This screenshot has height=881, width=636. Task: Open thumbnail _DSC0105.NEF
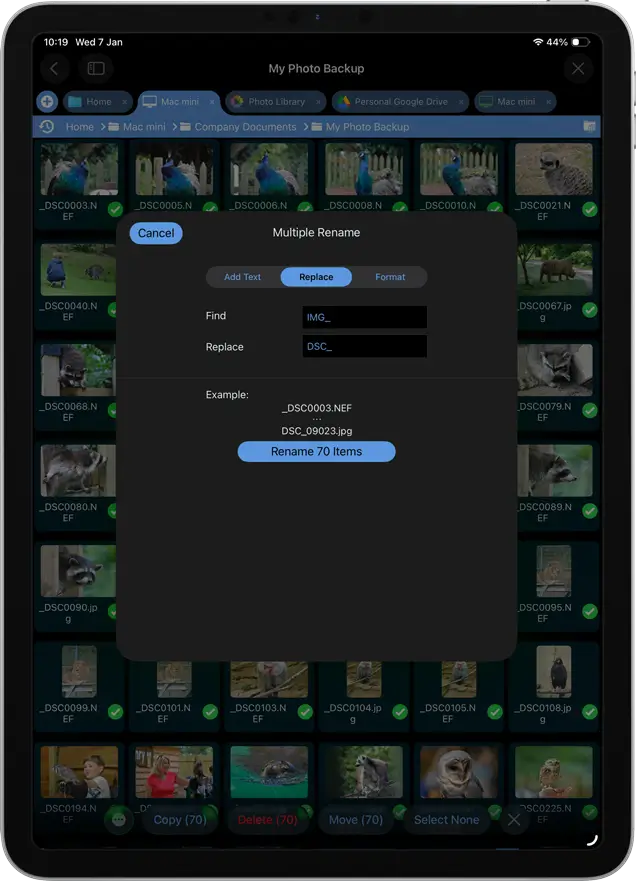pos(459,679)
